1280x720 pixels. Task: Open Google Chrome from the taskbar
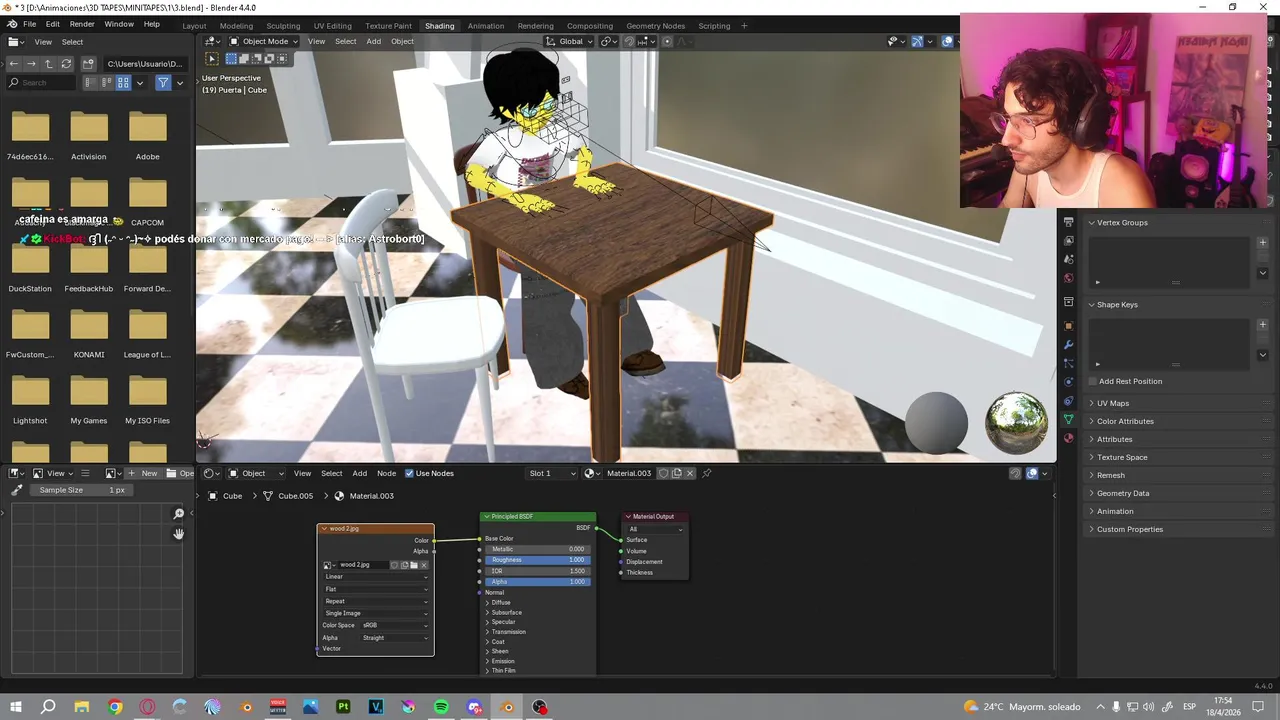pyautogui.click(x=115, y=707)
